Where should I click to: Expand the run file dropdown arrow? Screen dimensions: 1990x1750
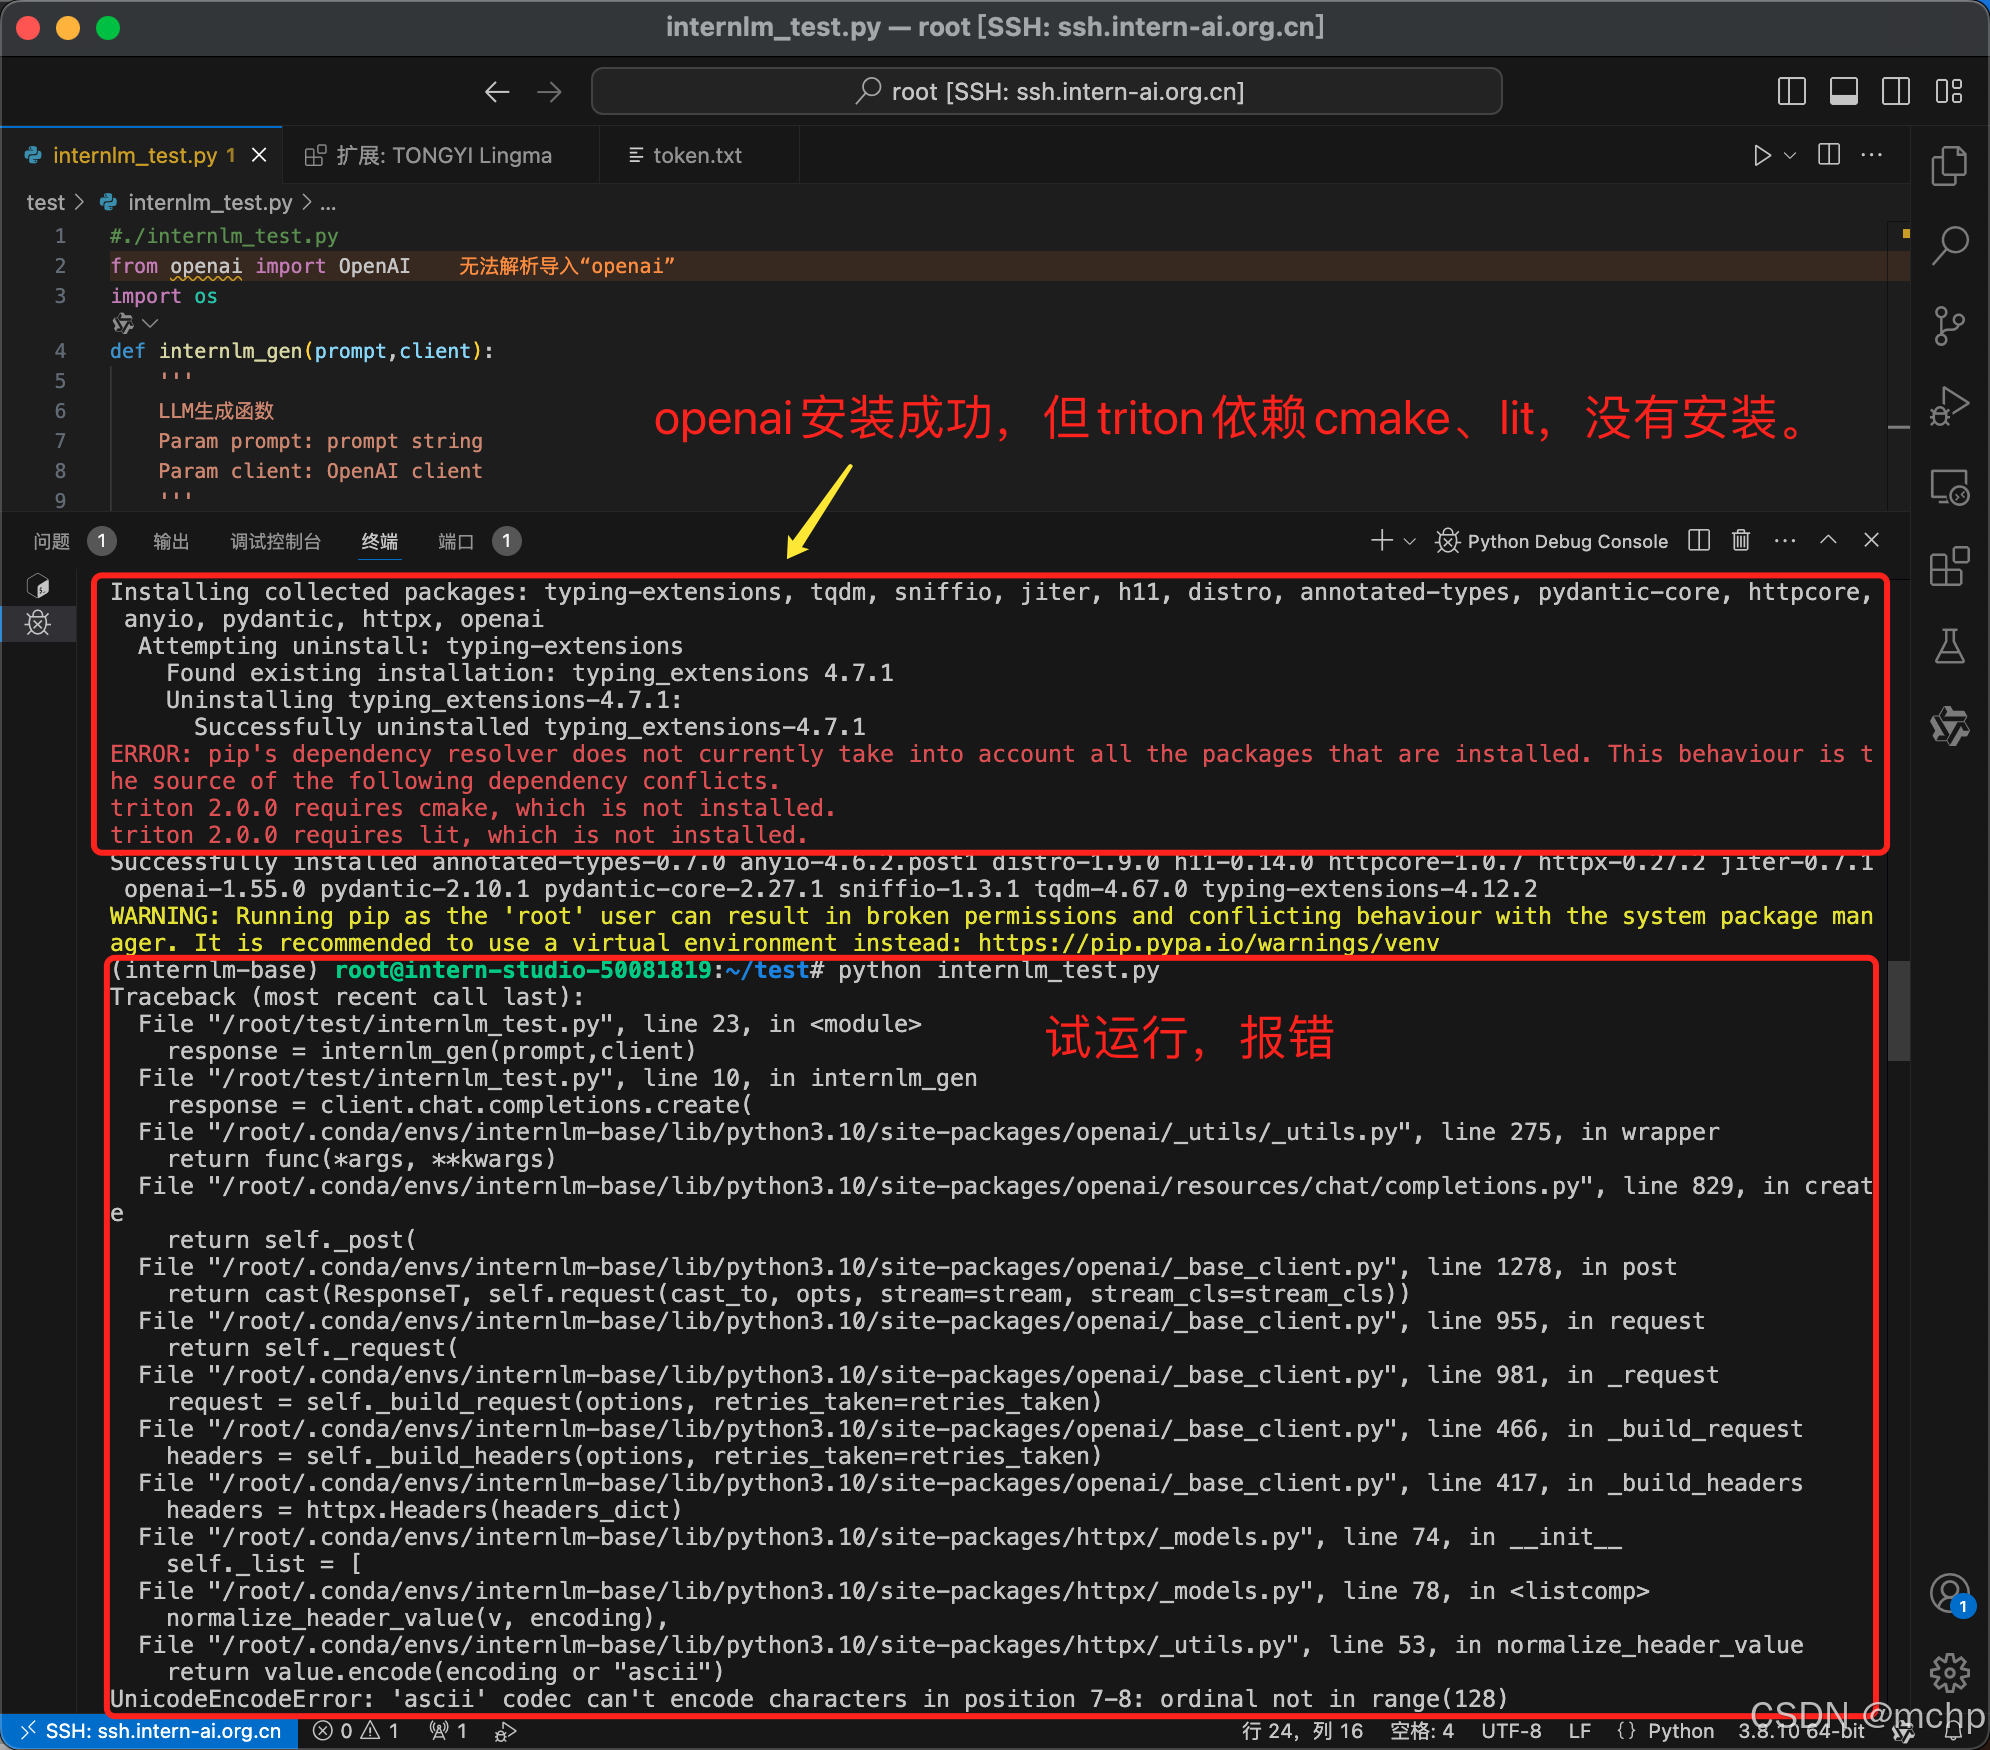[x=1790, y=156]
